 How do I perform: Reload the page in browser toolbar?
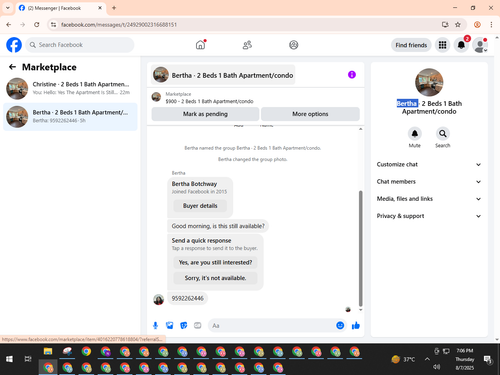(x=37, y=24)
